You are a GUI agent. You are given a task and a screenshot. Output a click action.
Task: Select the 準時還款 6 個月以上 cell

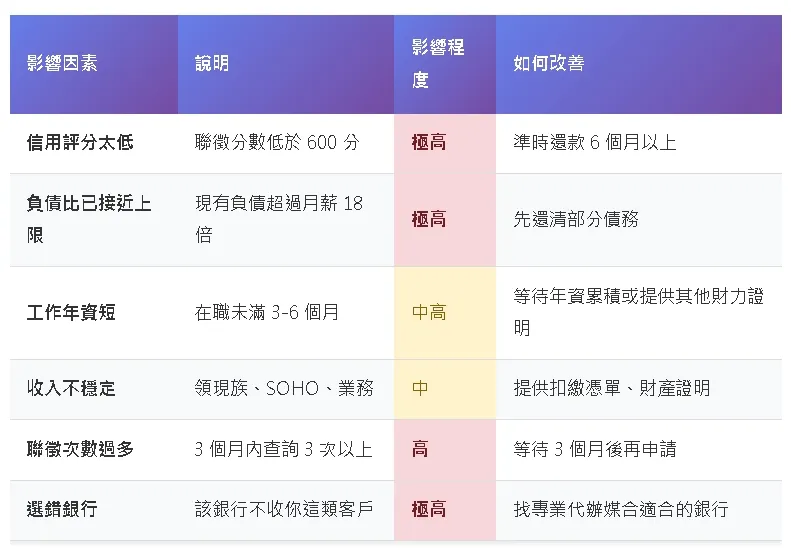(594, 143)
